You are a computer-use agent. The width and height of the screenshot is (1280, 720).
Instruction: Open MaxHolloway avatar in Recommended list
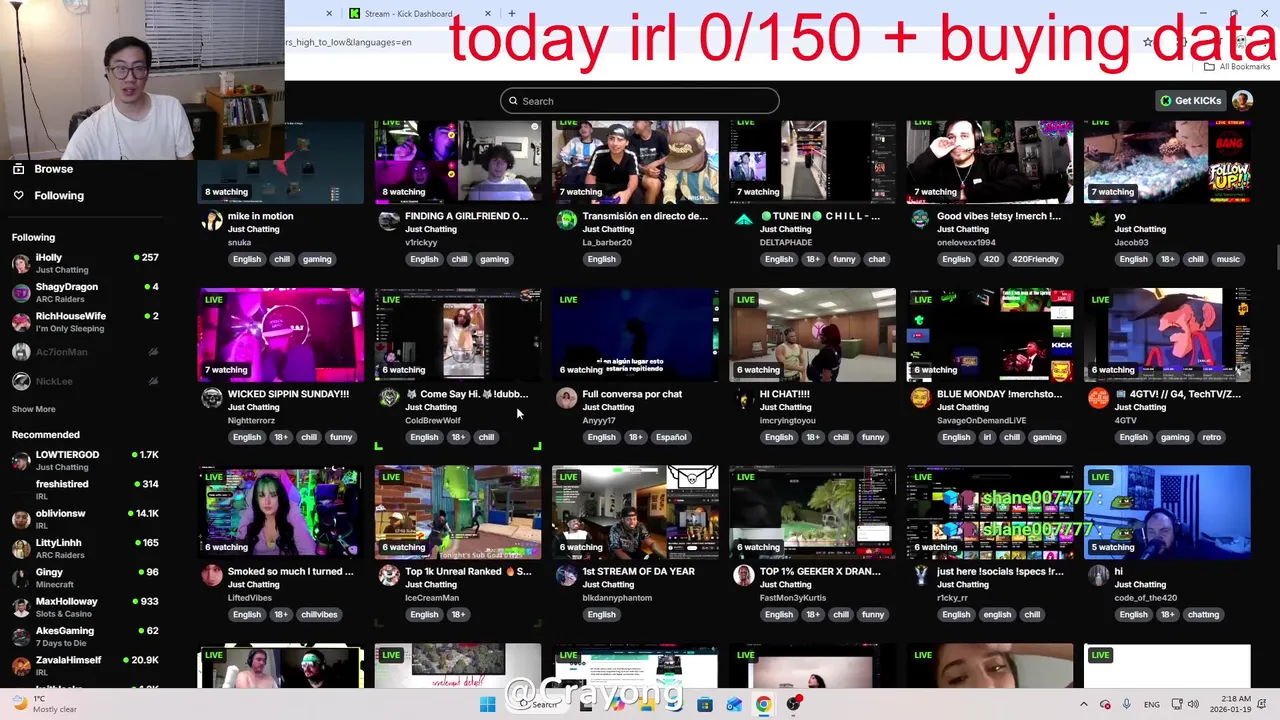coord(21,607)
